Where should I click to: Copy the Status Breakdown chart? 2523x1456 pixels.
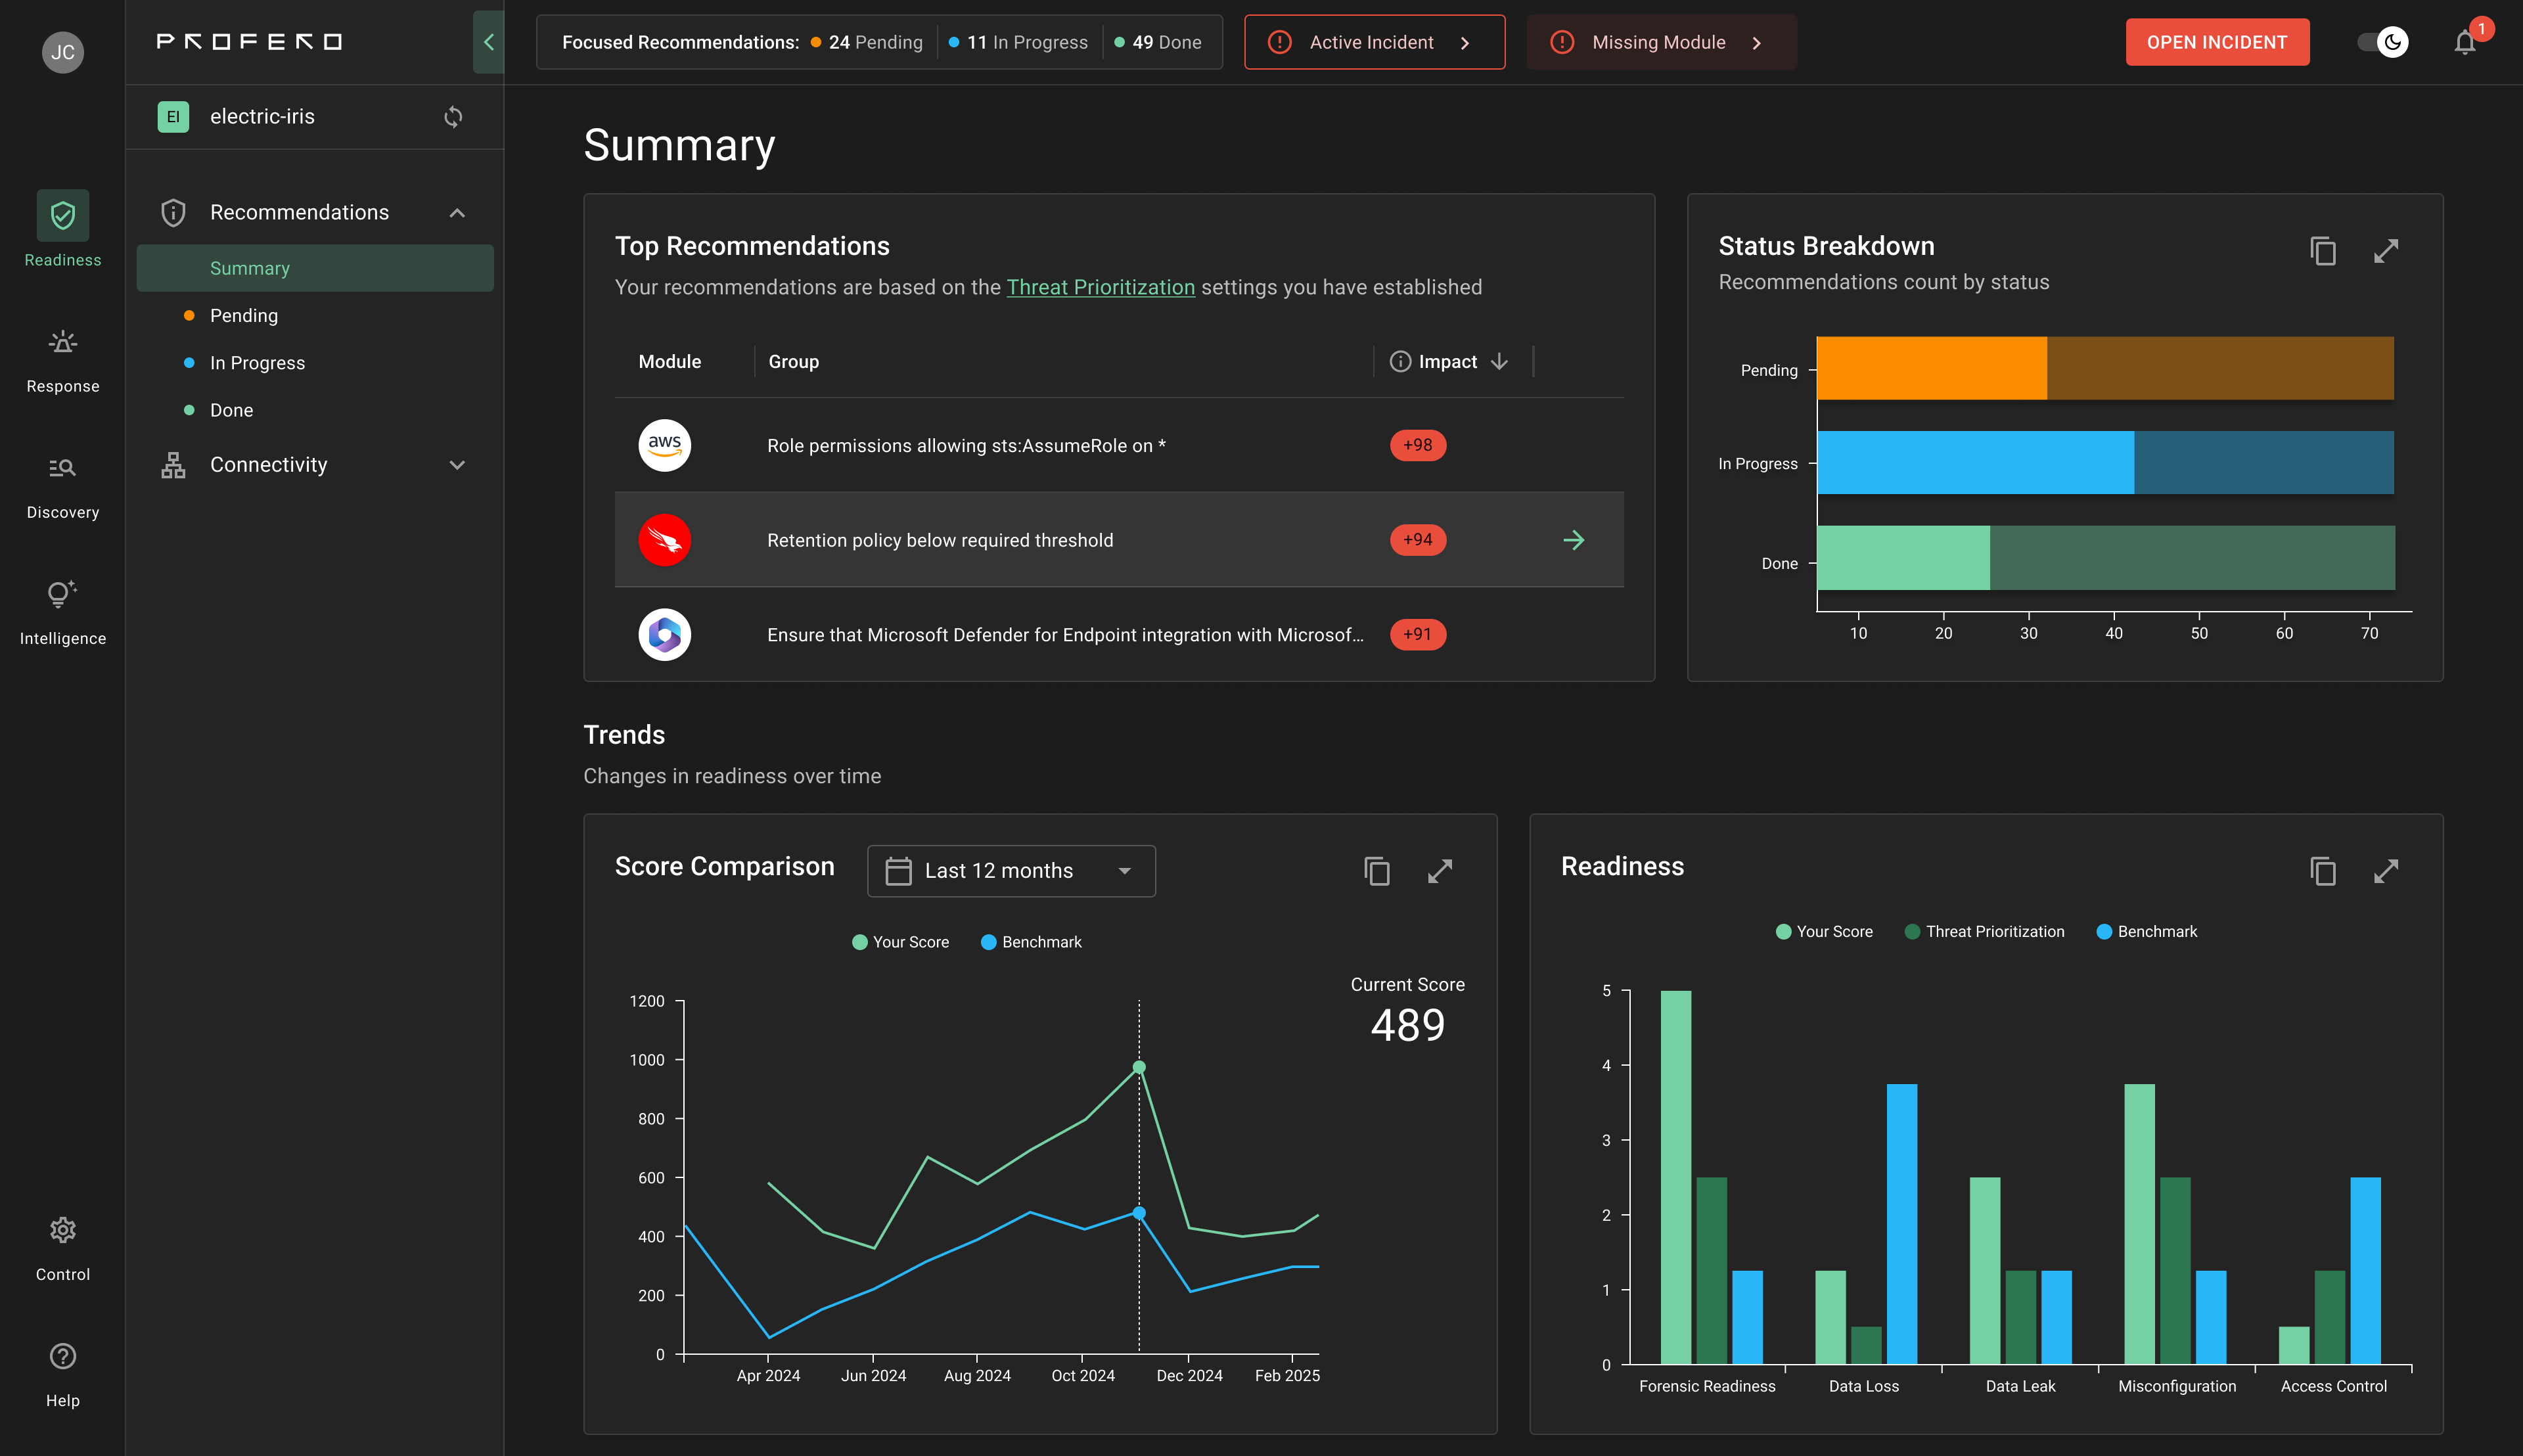[x=2323, y=251]
